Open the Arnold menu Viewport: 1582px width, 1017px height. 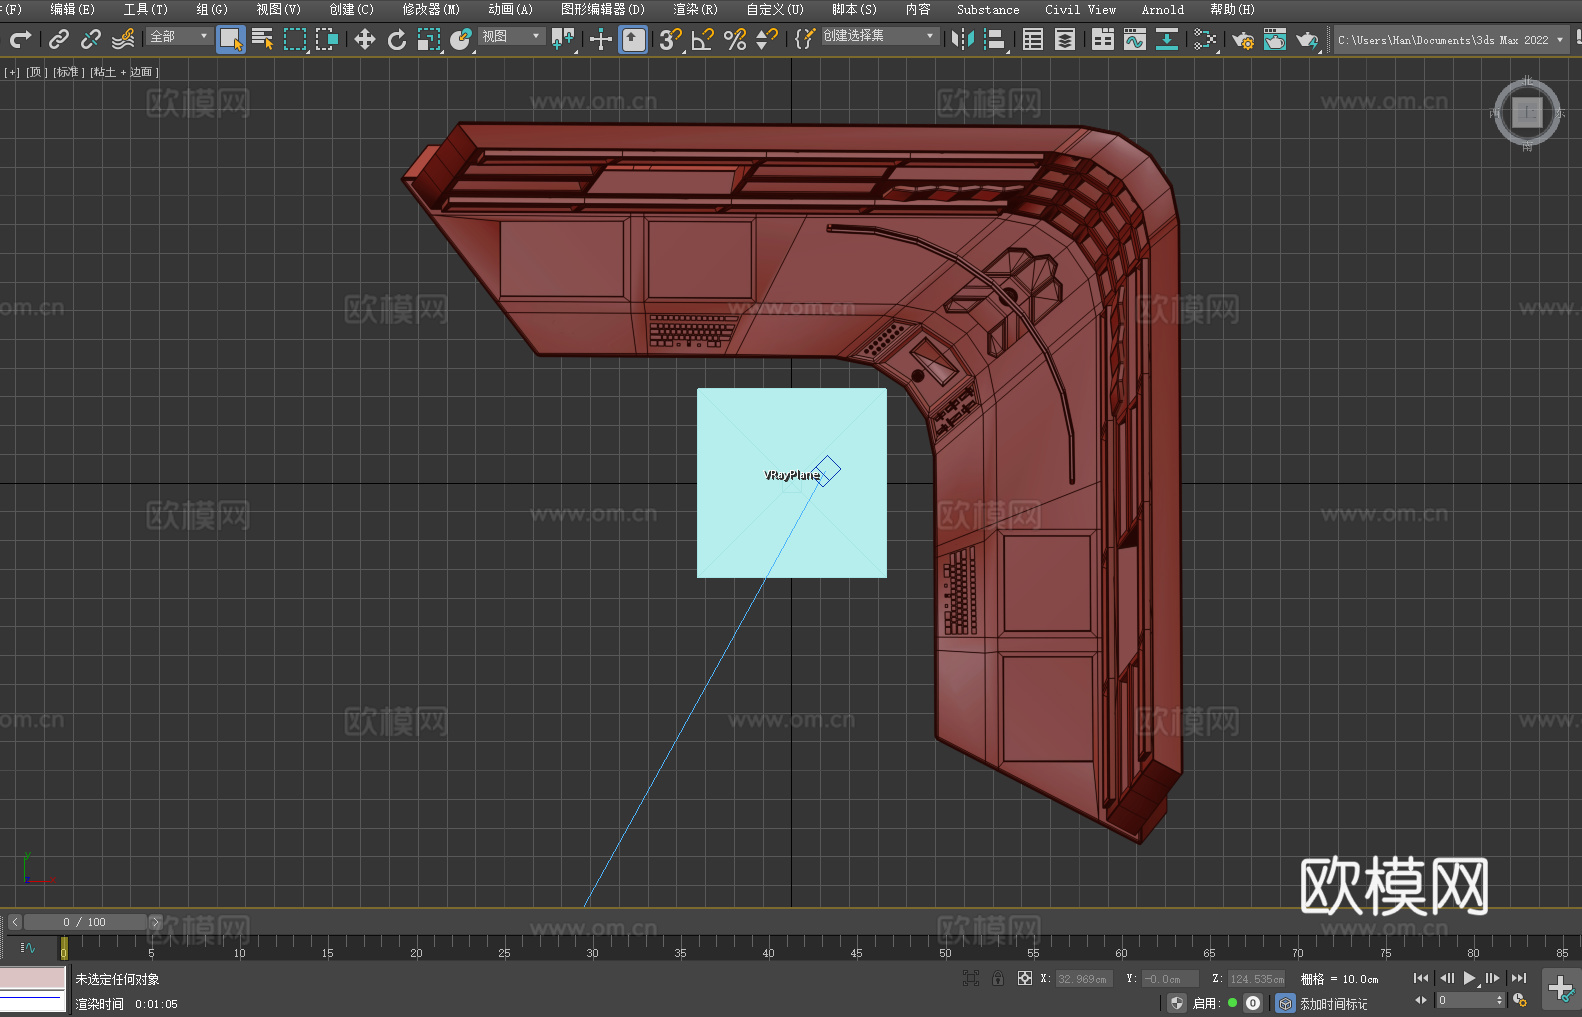[1162, 9]
